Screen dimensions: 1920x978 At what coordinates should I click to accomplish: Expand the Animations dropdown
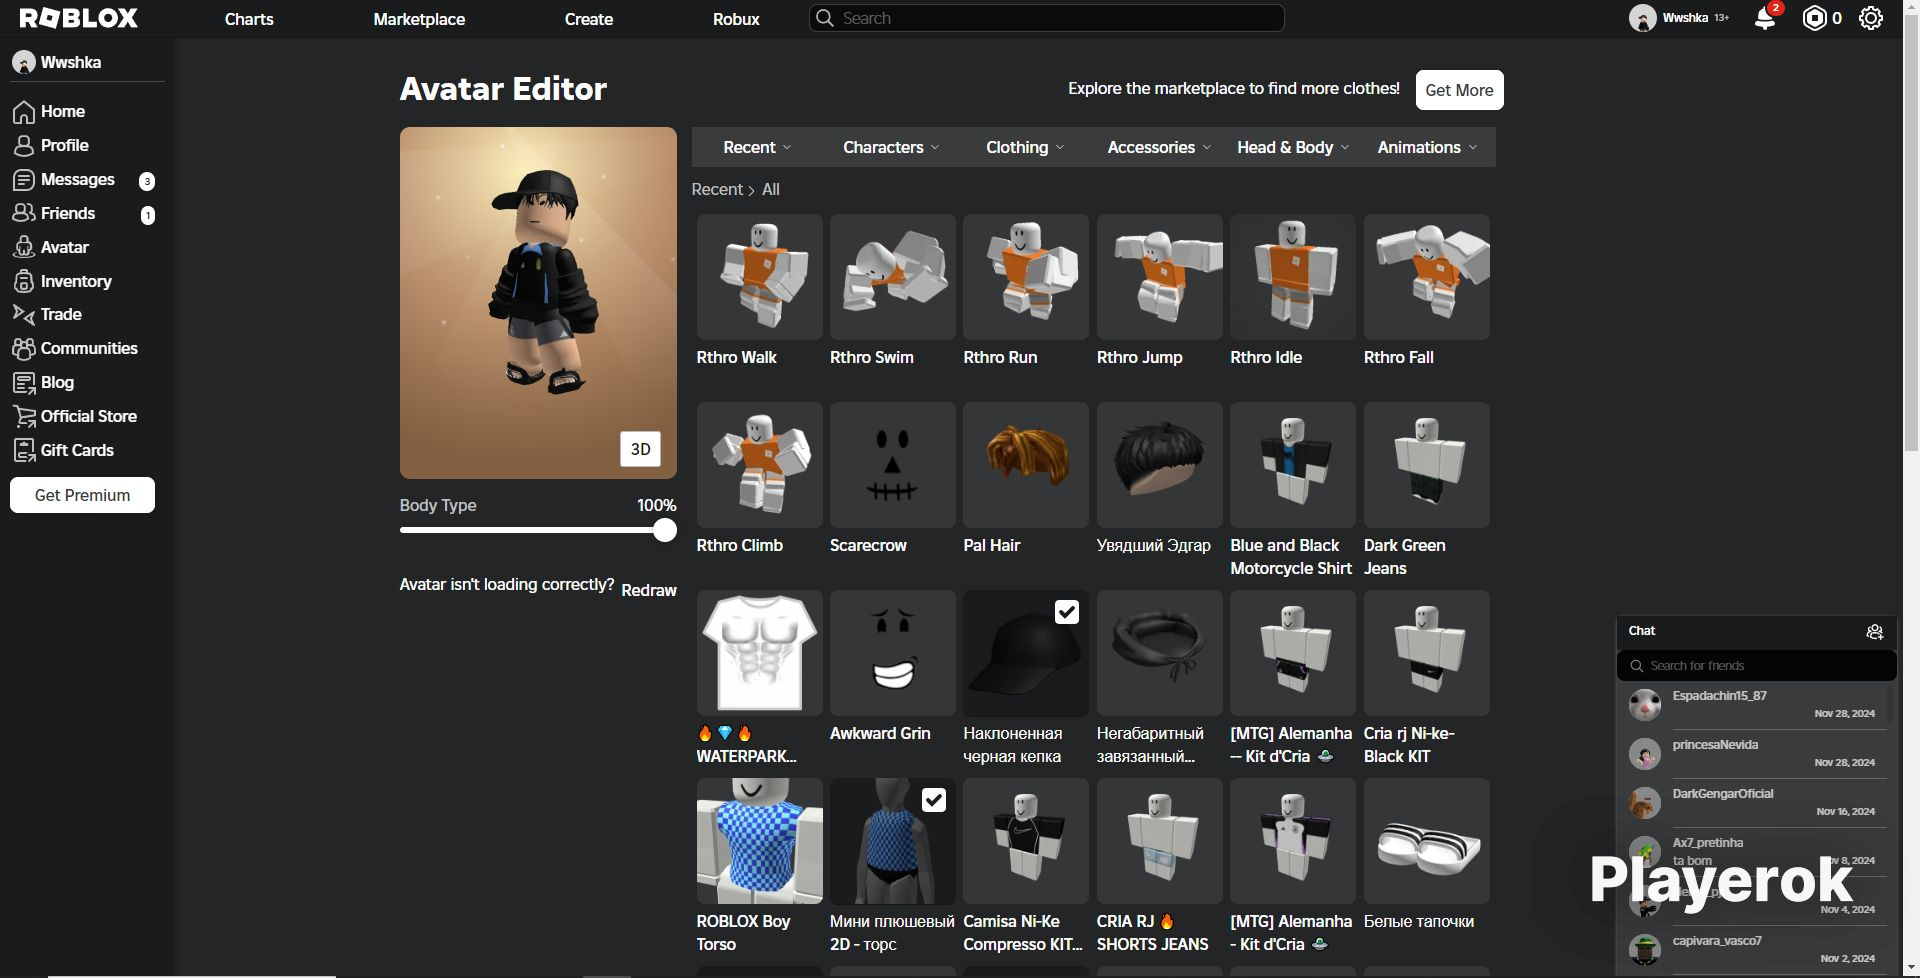(1427, 147)
